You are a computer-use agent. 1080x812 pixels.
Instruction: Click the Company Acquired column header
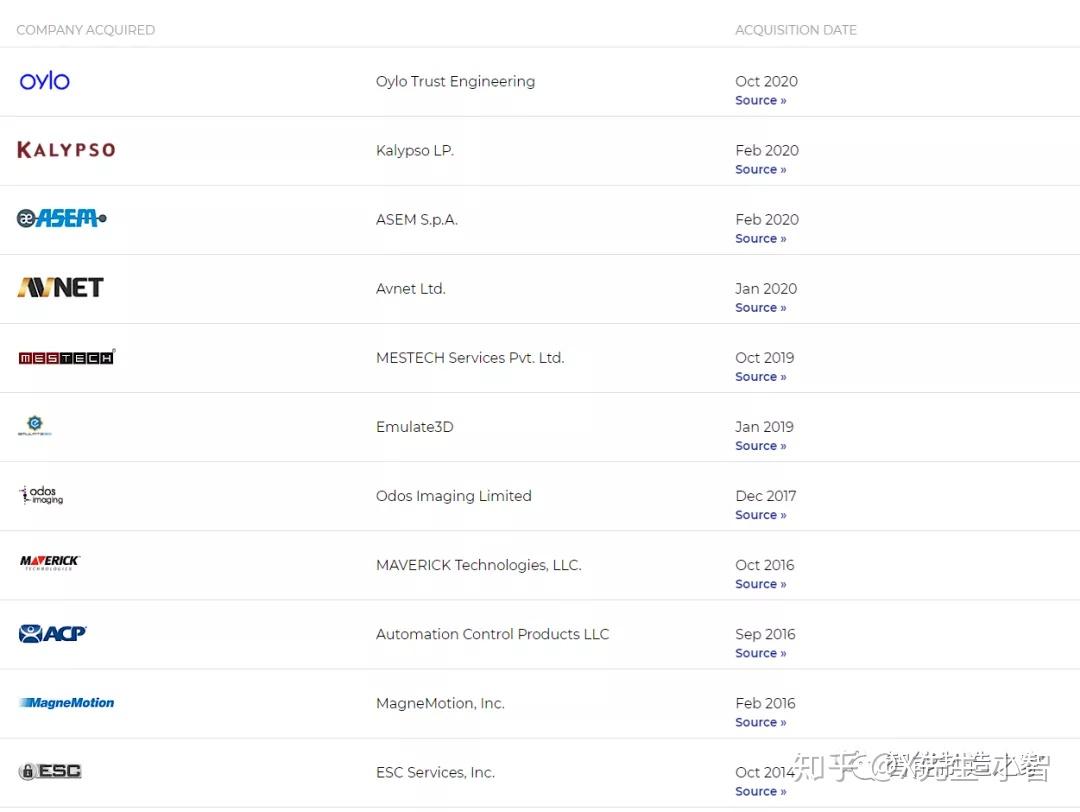[85, 30]
